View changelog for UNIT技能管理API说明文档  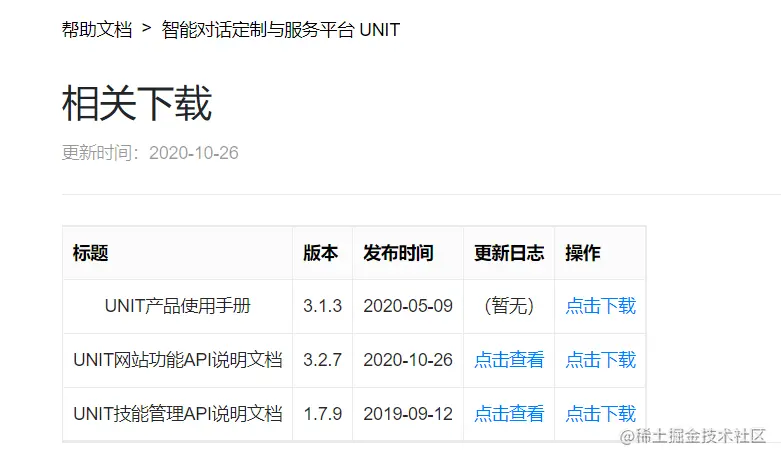tap(509, 413)
